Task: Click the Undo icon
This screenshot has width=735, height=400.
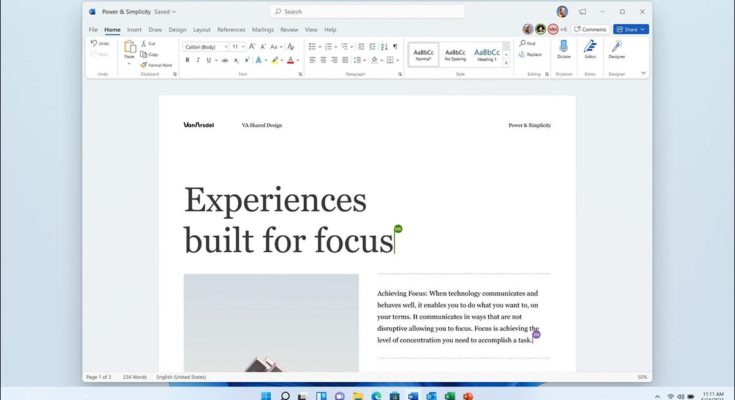Action: pos(100,44)
